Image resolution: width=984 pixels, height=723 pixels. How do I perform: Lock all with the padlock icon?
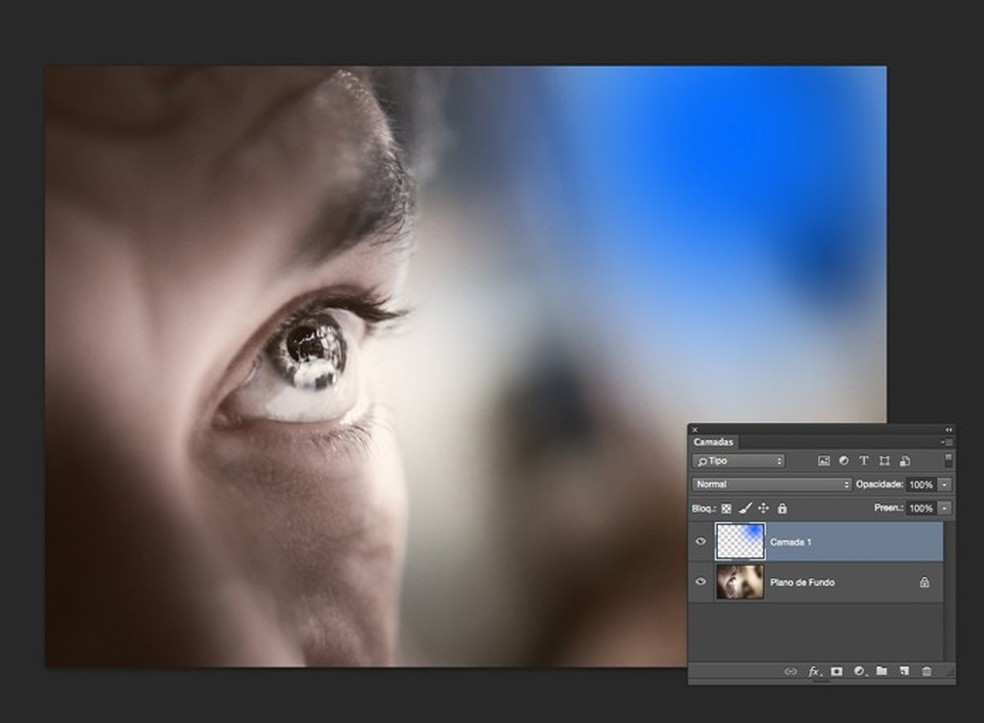[782, 508]
